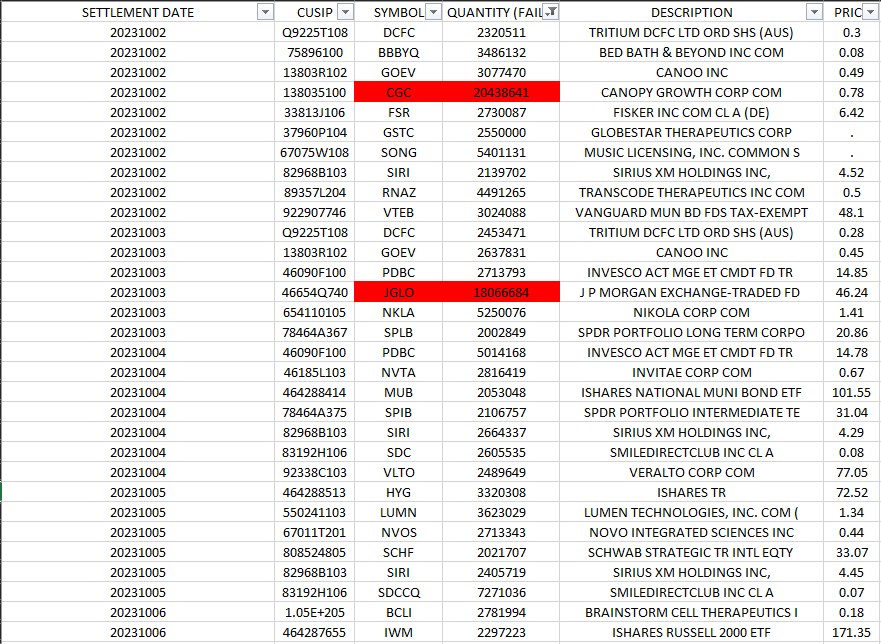
Task: Select the price cell 20.86
Action: (852, 332)
